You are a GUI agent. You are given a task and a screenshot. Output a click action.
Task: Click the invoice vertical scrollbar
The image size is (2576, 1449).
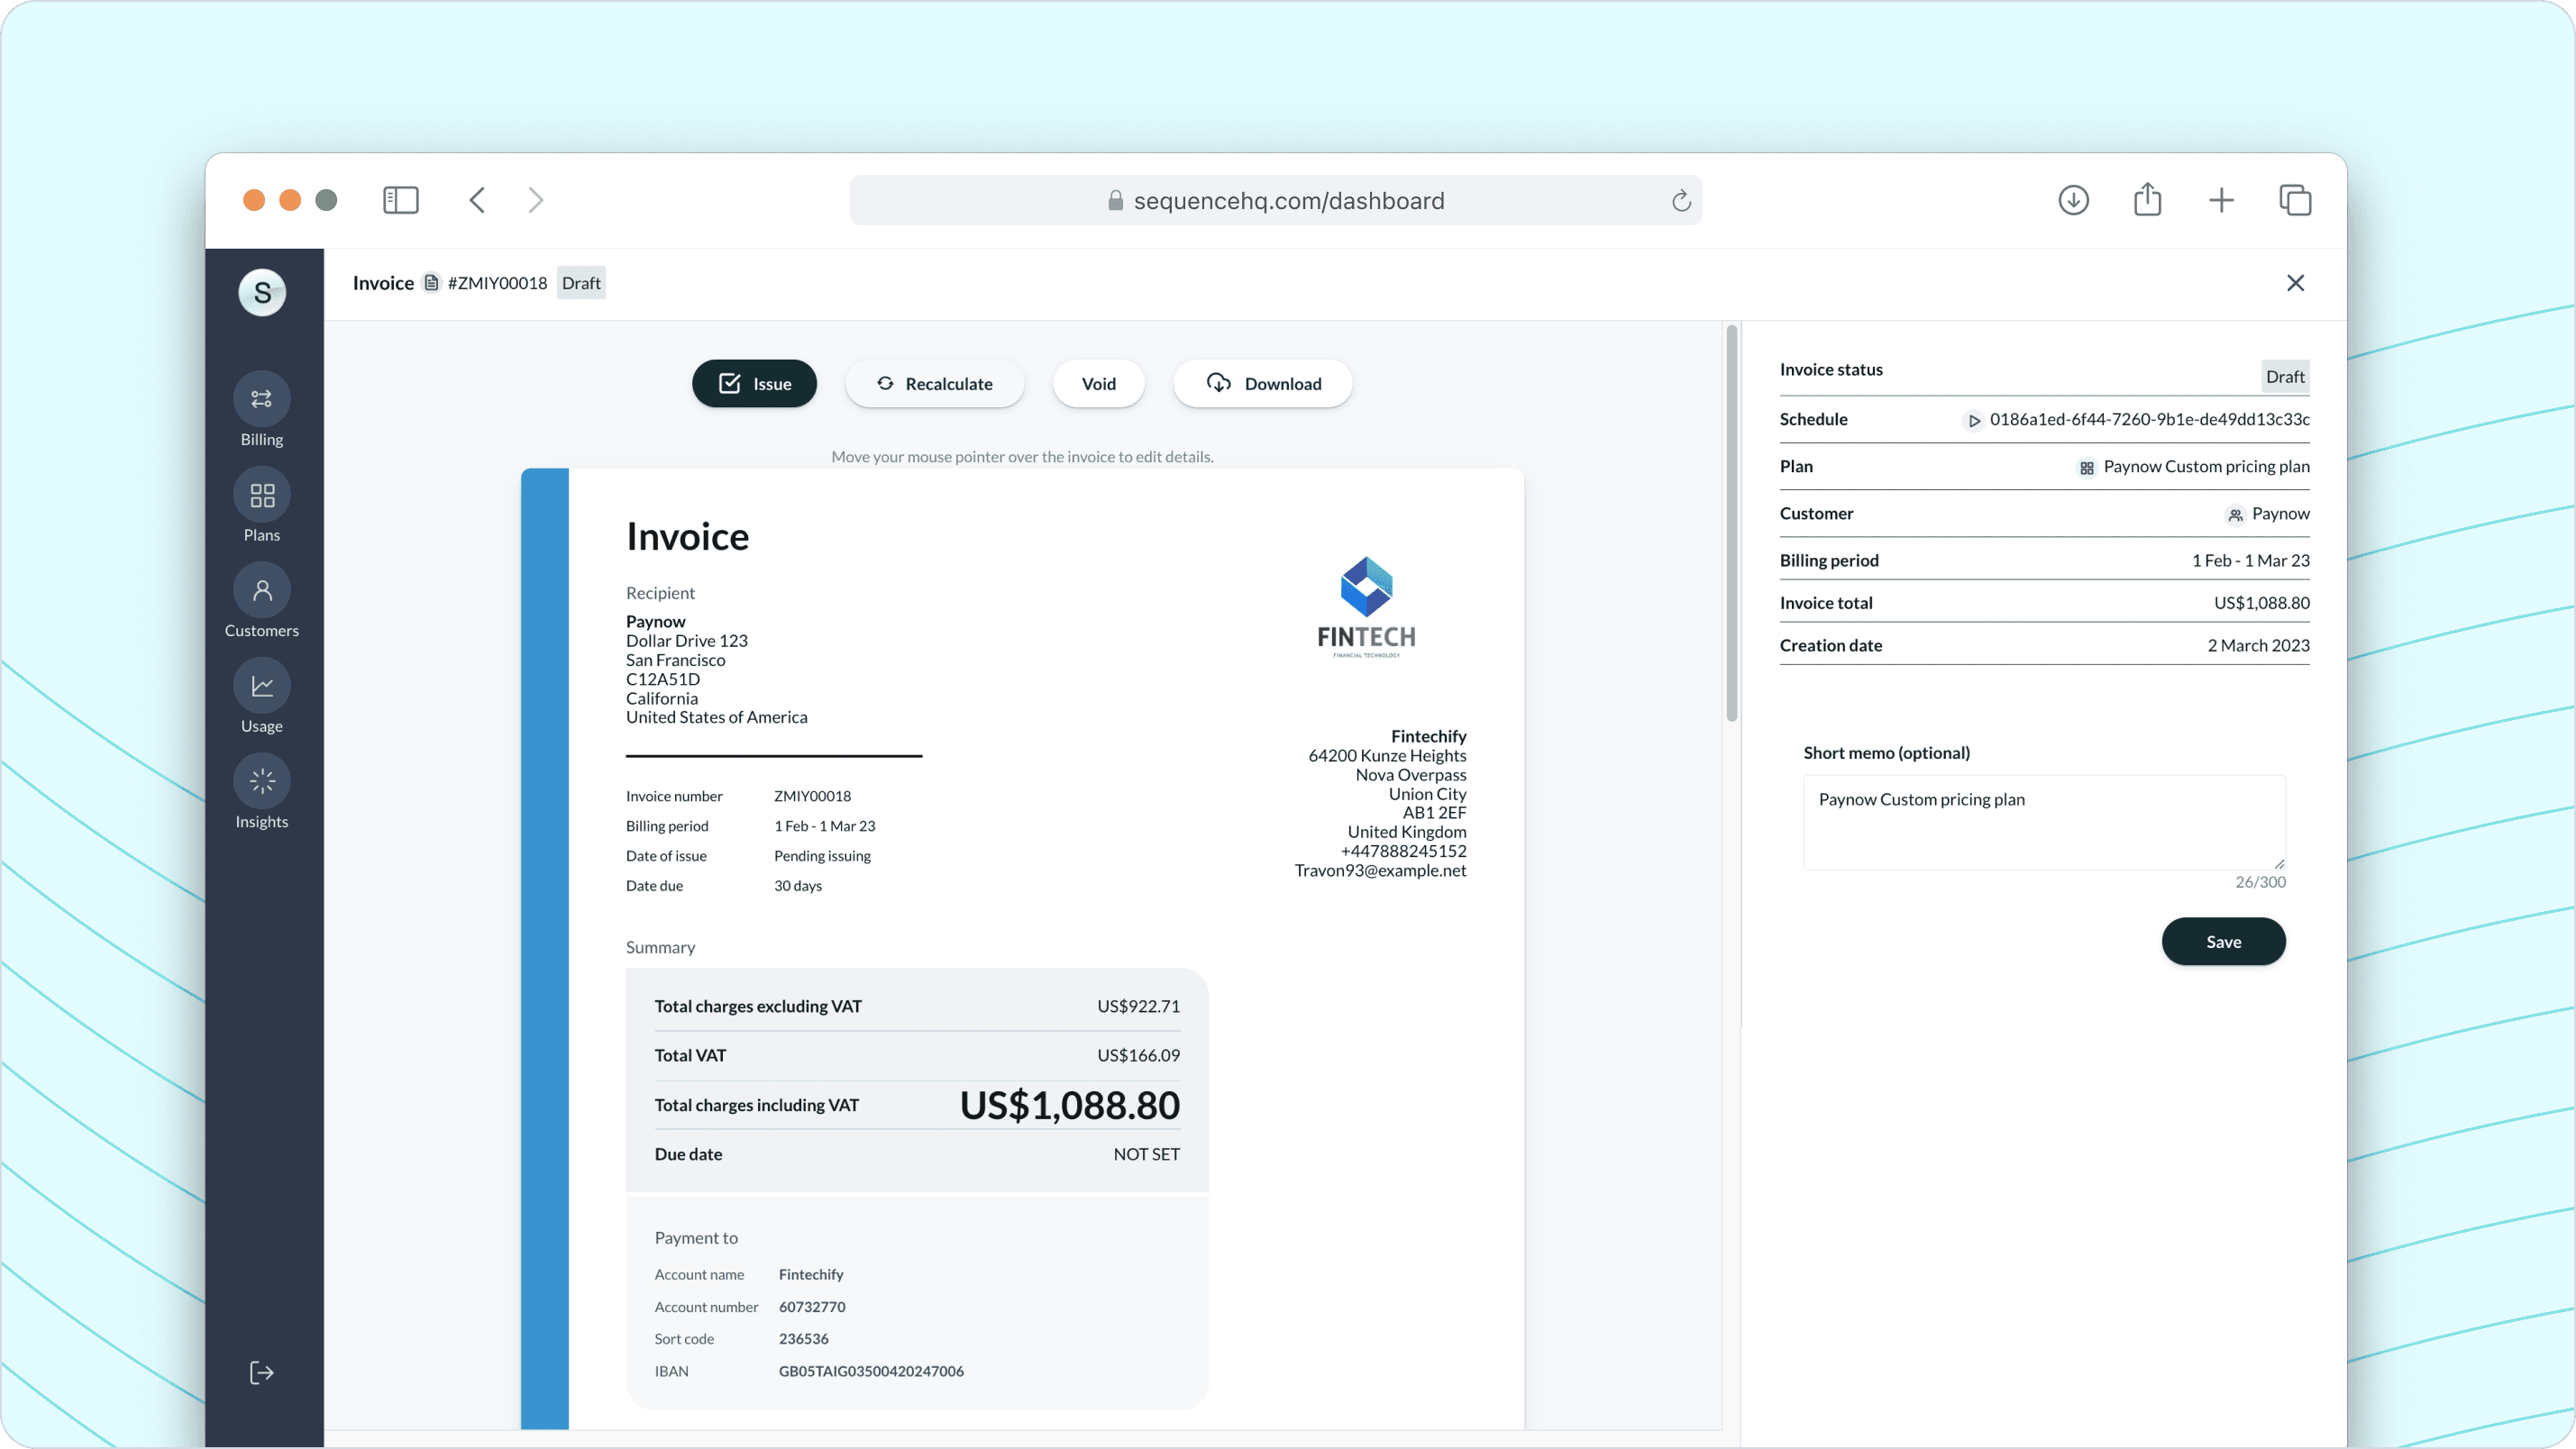coord(1731,522)
